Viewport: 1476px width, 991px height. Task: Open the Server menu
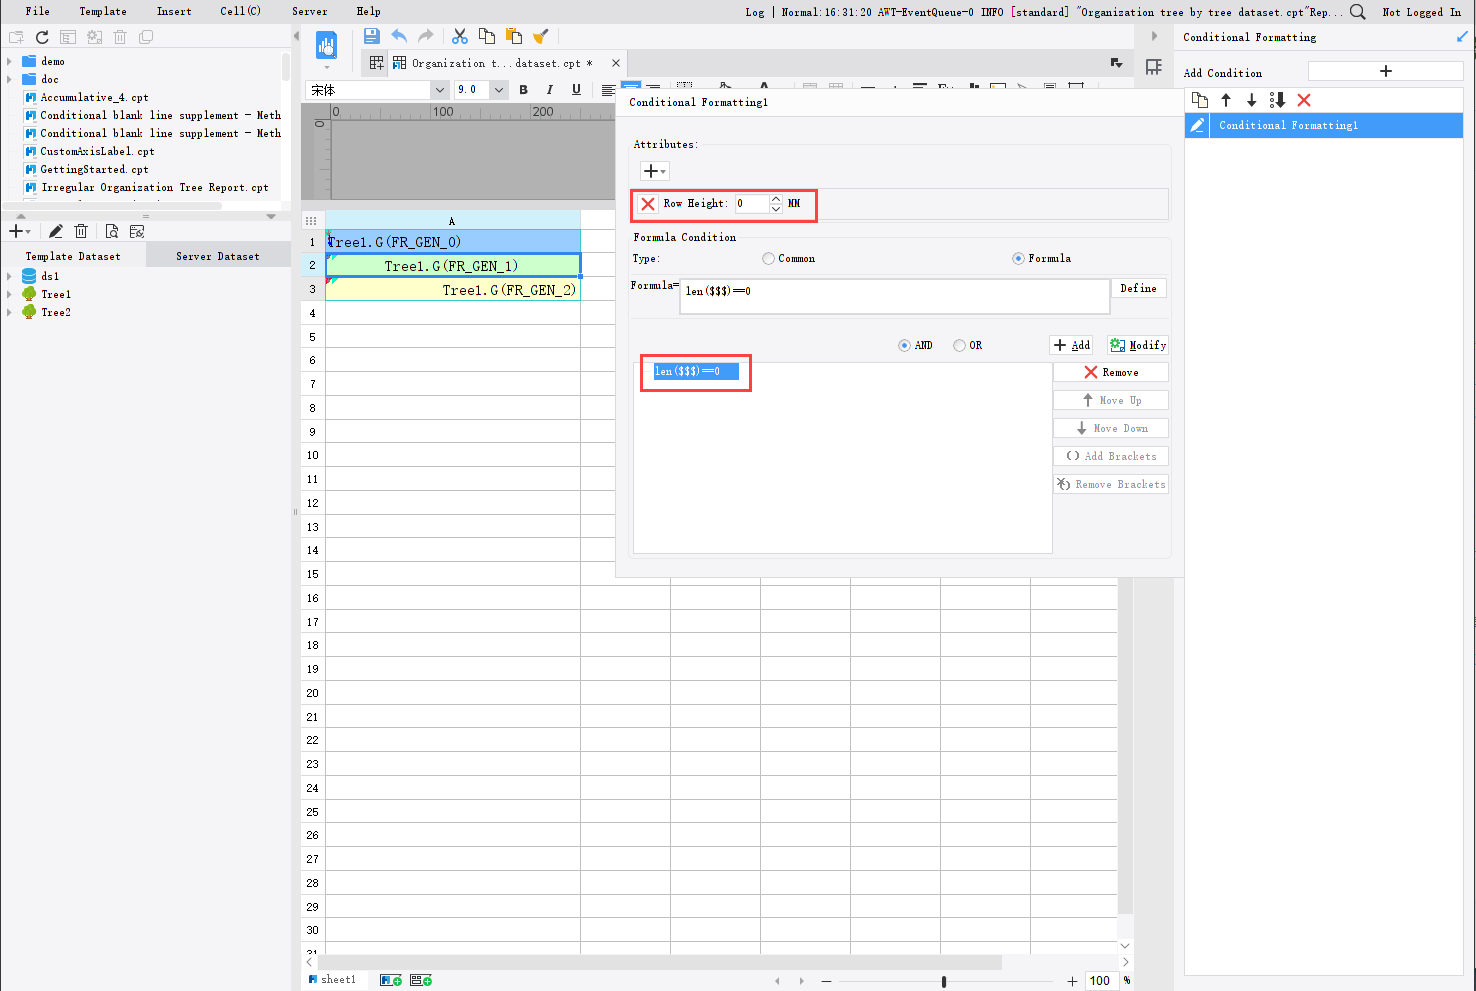[309, 11]
